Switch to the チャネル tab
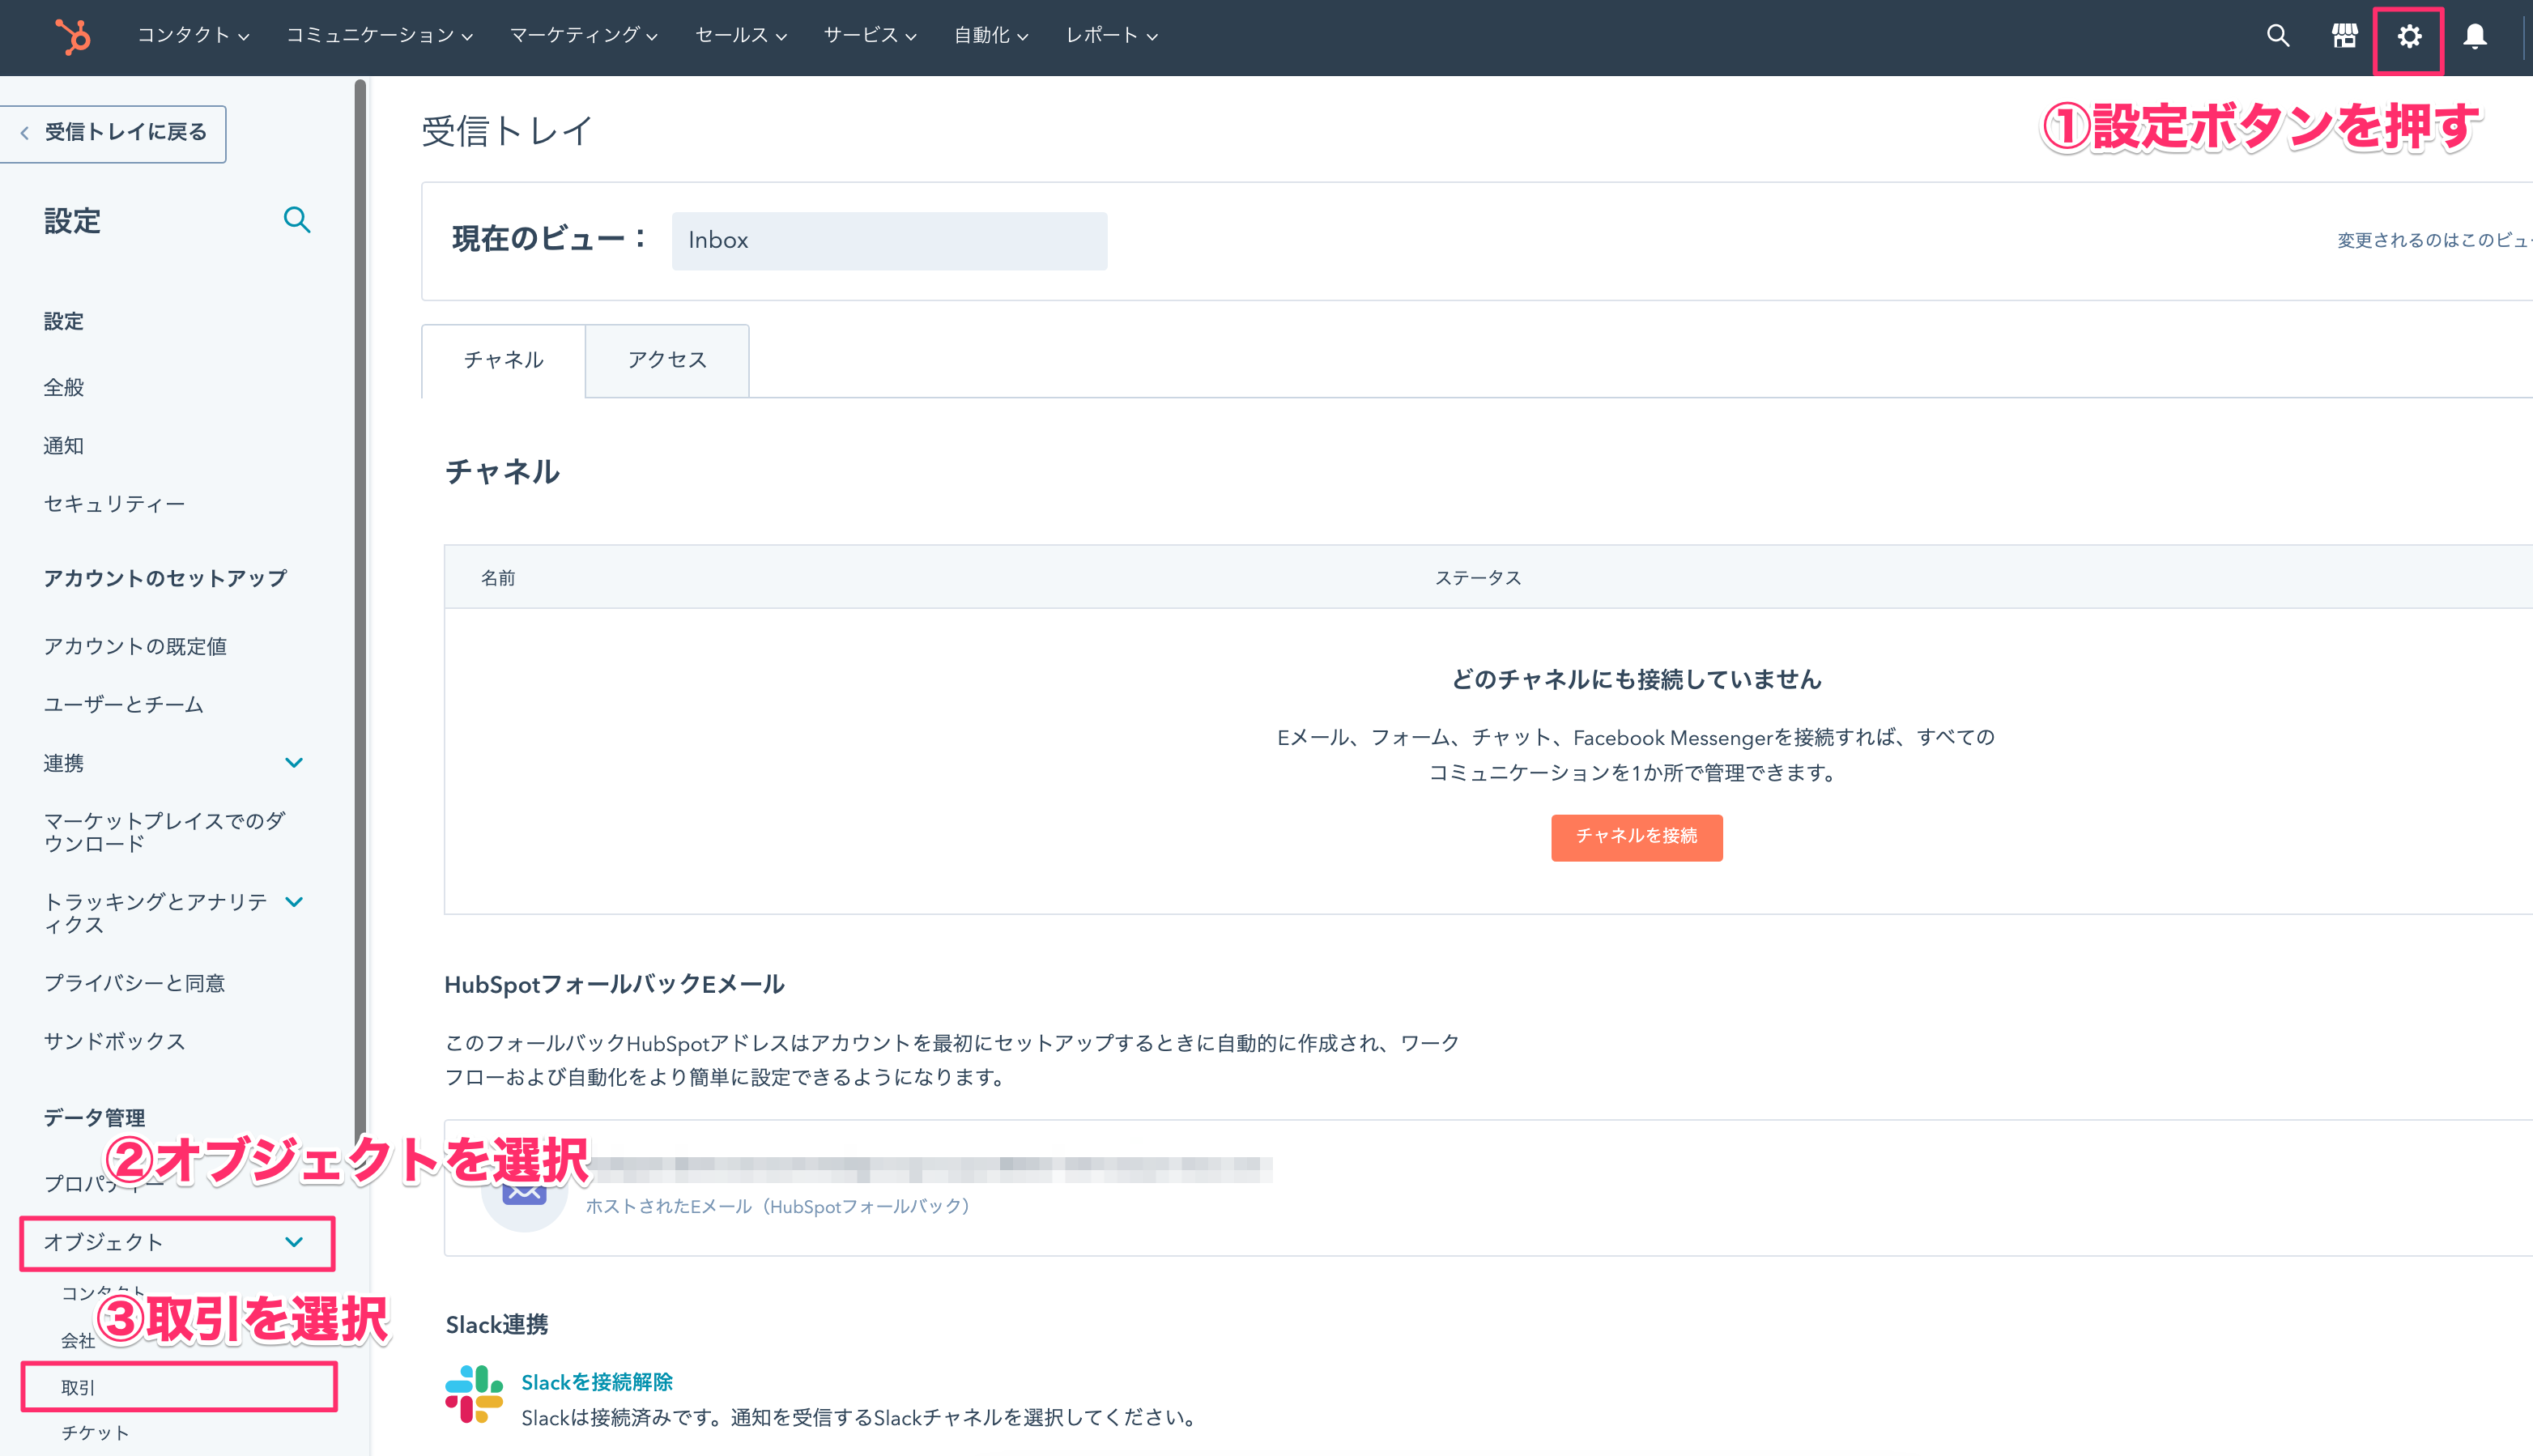Image resolution: width=2533 pixels, height=1456 pixels. [504, 361]
